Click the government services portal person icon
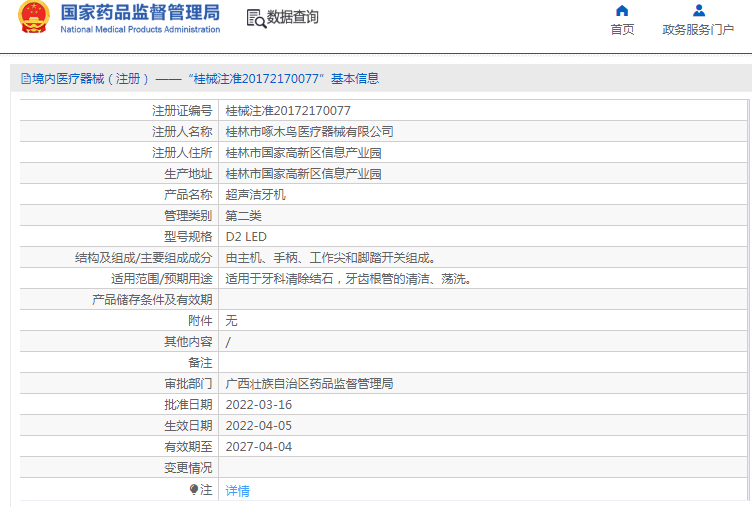 (x=699, y=11)
